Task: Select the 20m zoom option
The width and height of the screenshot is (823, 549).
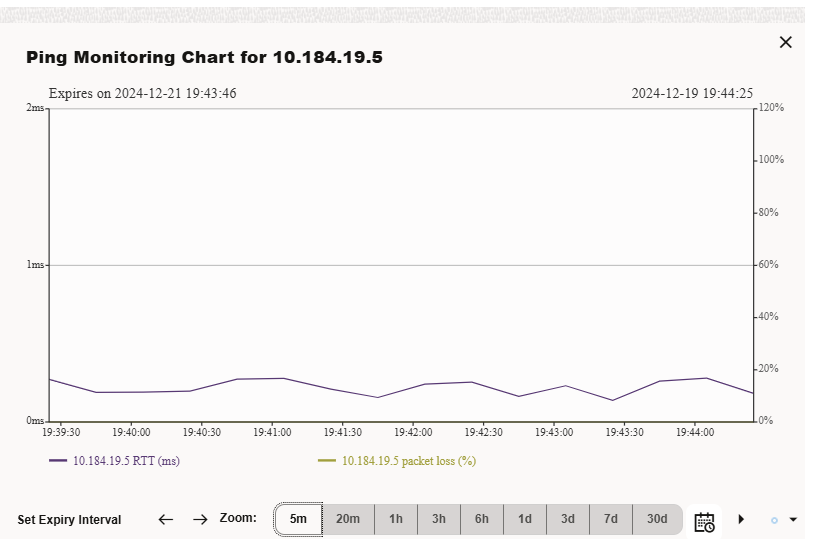Action: click(348, 519)
